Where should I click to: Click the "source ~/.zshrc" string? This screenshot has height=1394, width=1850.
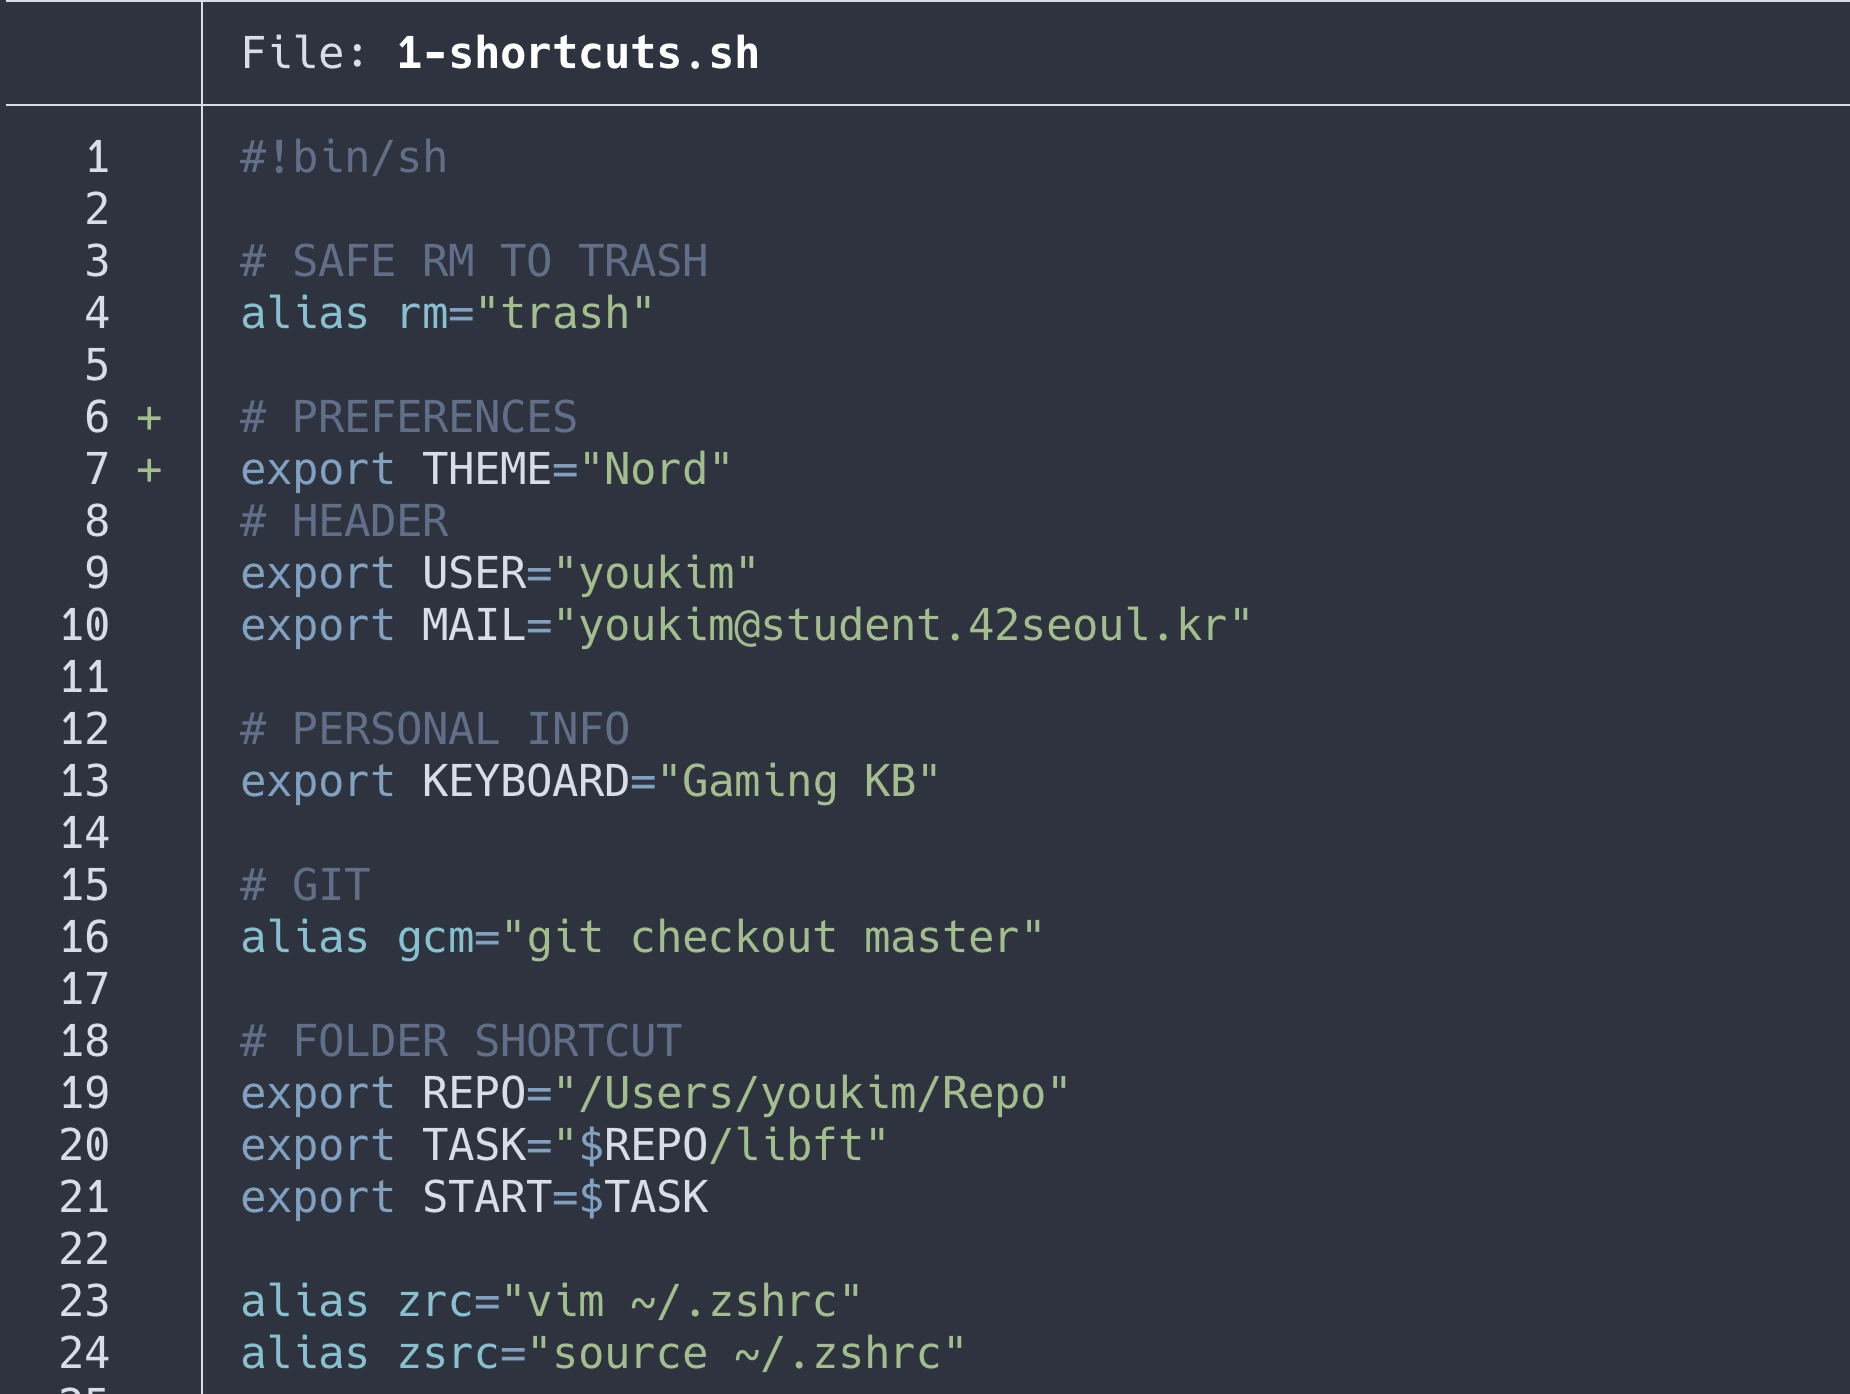(x=746, y=1354)
